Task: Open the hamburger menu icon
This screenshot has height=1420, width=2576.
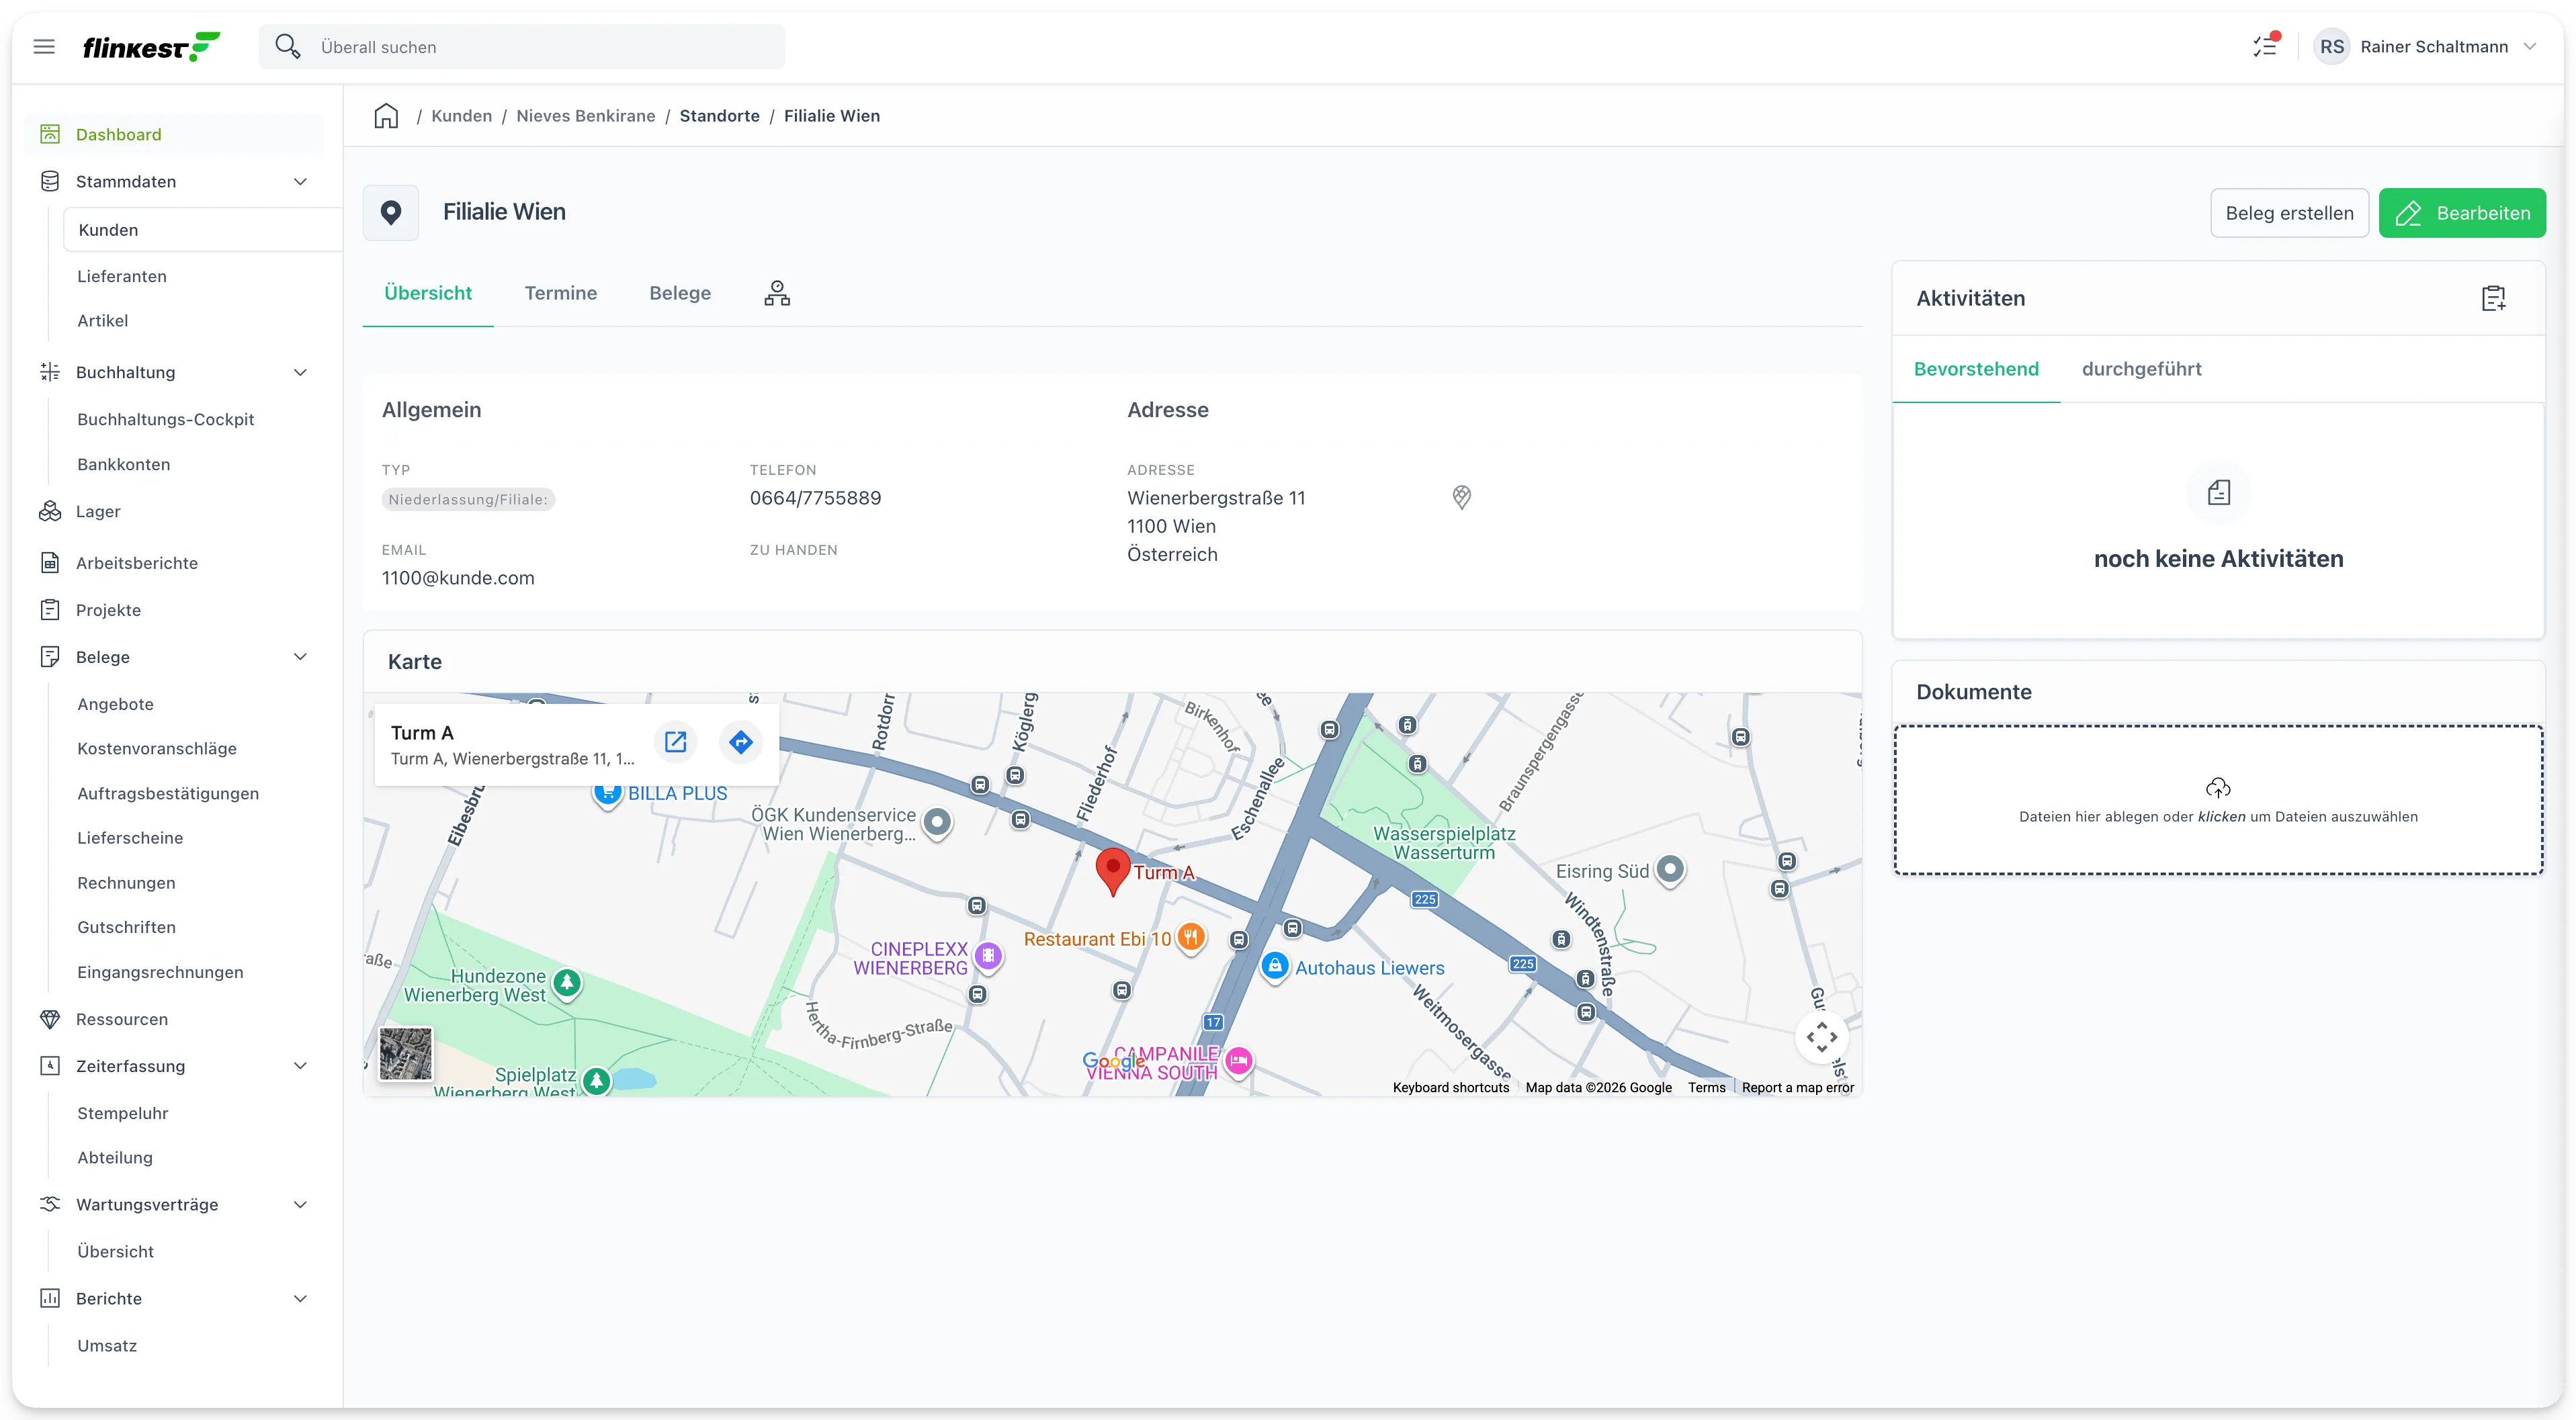Action: click(44, 46)
